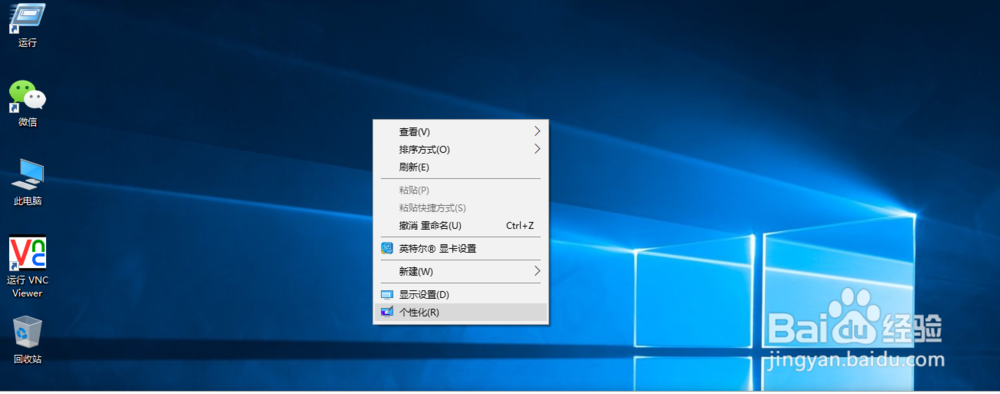Expand the 查看(V) submenu arrow
Screen dimensions: 1000x394
[537, 131]
